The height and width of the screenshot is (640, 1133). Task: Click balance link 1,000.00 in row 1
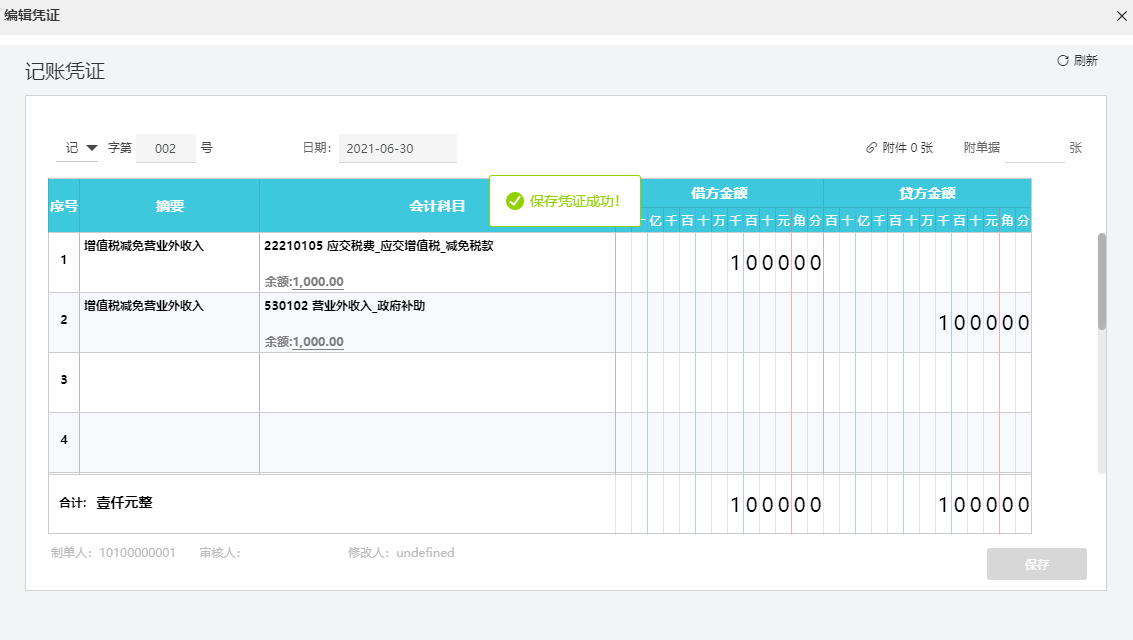[x=317, y=282]
